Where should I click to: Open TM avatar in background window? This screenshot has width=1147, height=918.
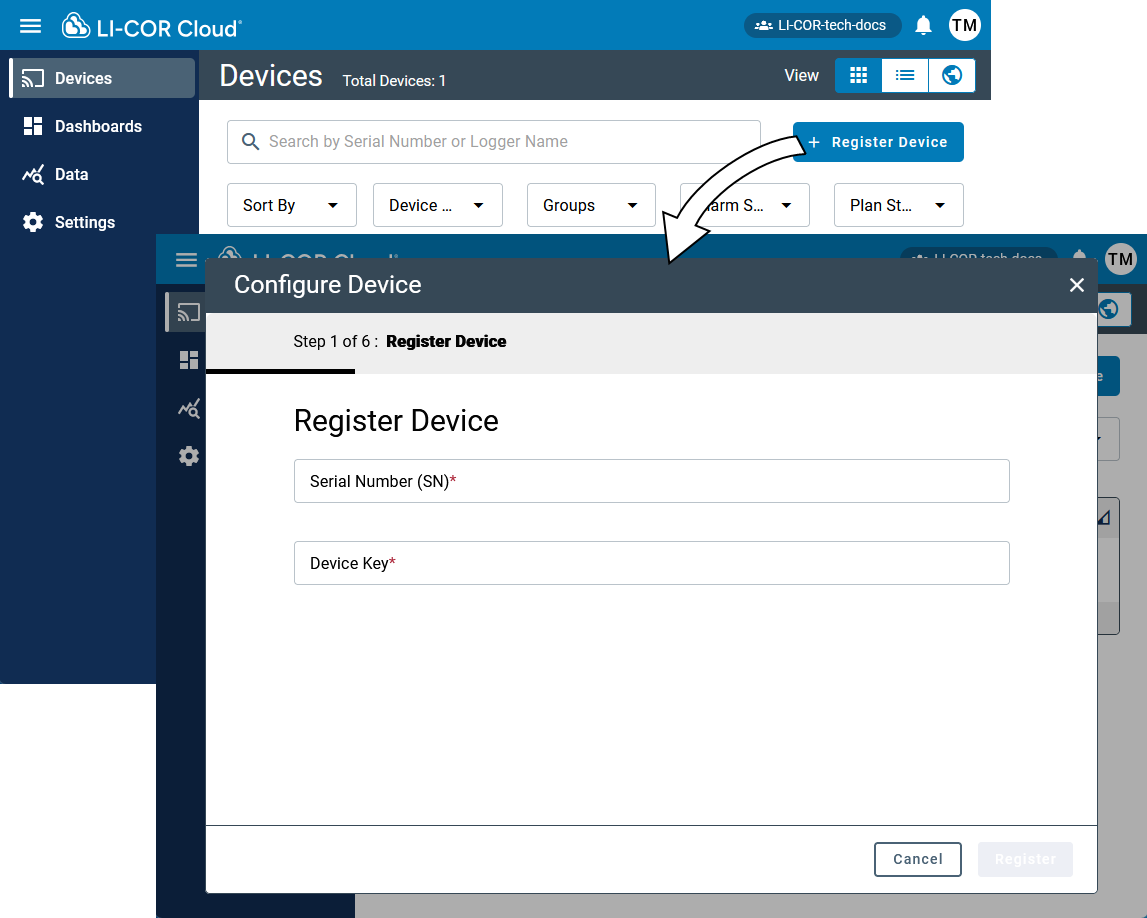point(1120,260)
